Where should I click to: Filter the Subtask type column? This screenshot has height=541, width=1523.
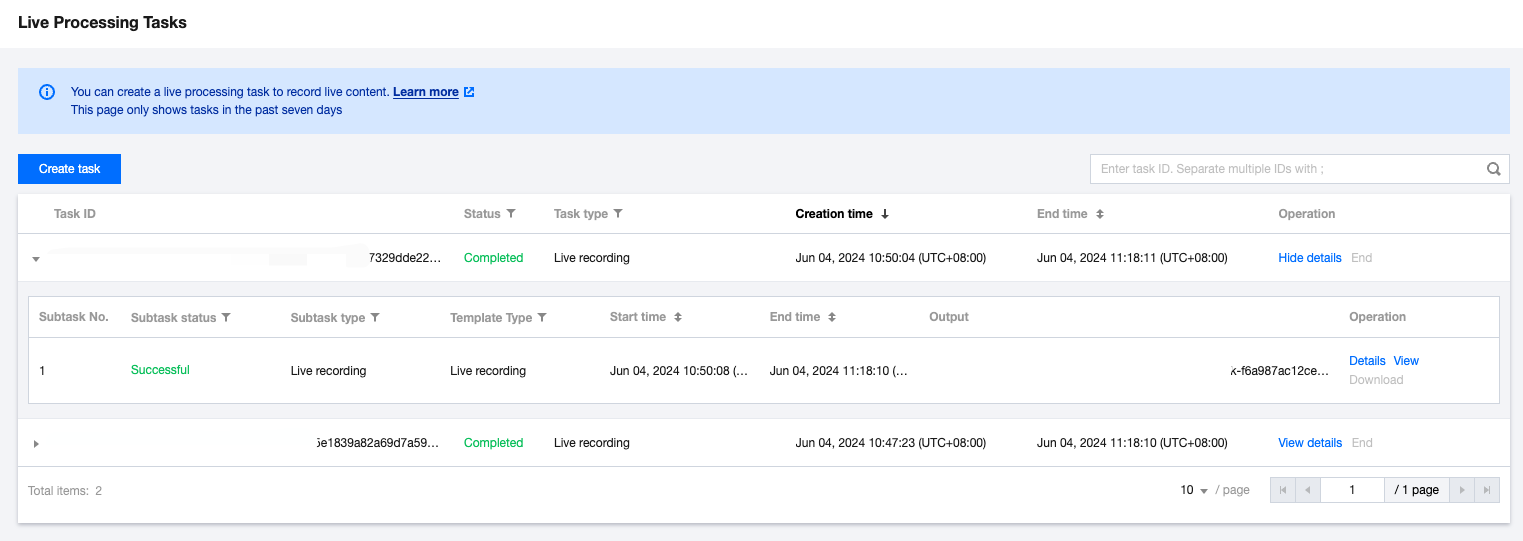(375, 318)
